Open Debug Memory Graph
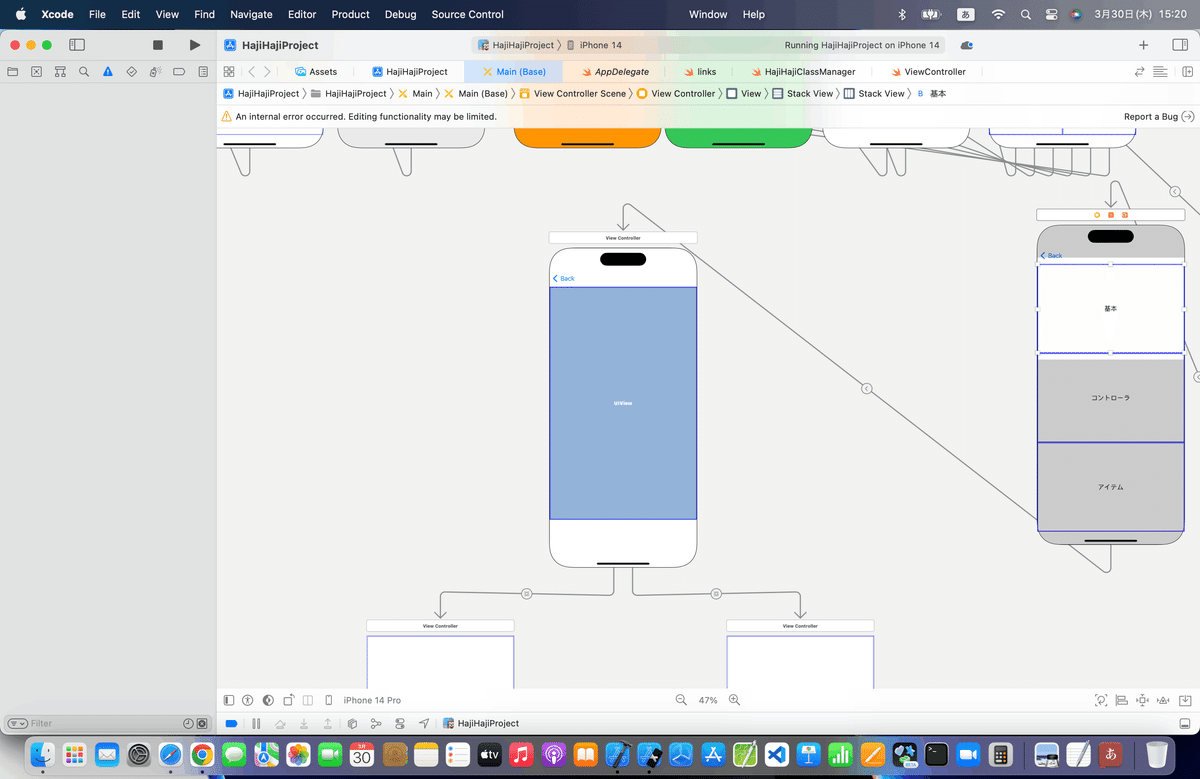 pyautogui.click(x=376, y=723)
